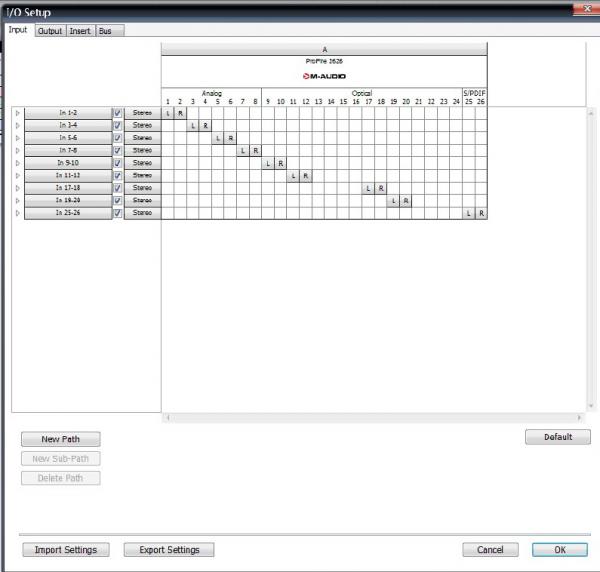Click the L assignment cell for In 9-10

click(x=268, y=163)
